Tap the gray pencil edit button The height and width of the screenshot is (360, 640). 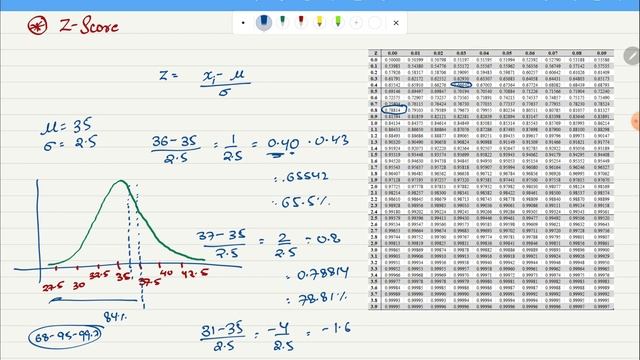click(x=632, y=56)
